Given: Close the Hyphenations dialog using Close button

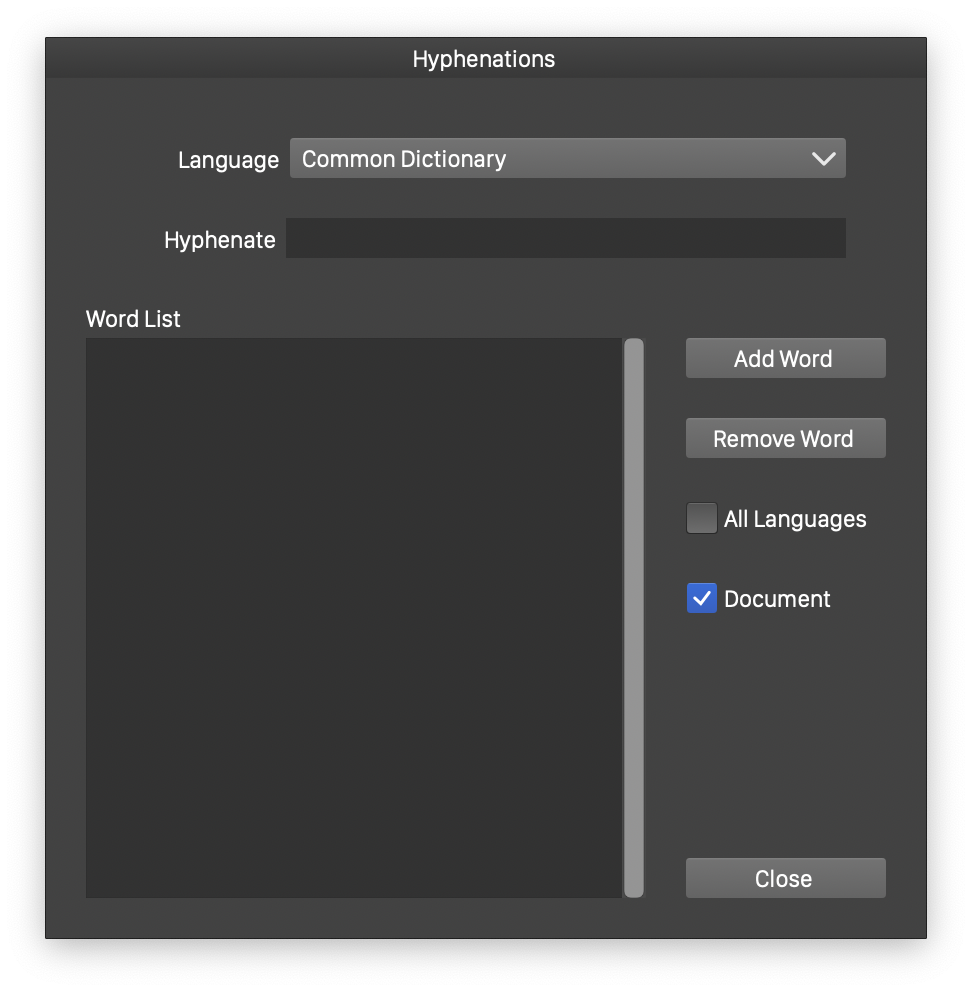Looking at the screenshot, I should point(785,878).
